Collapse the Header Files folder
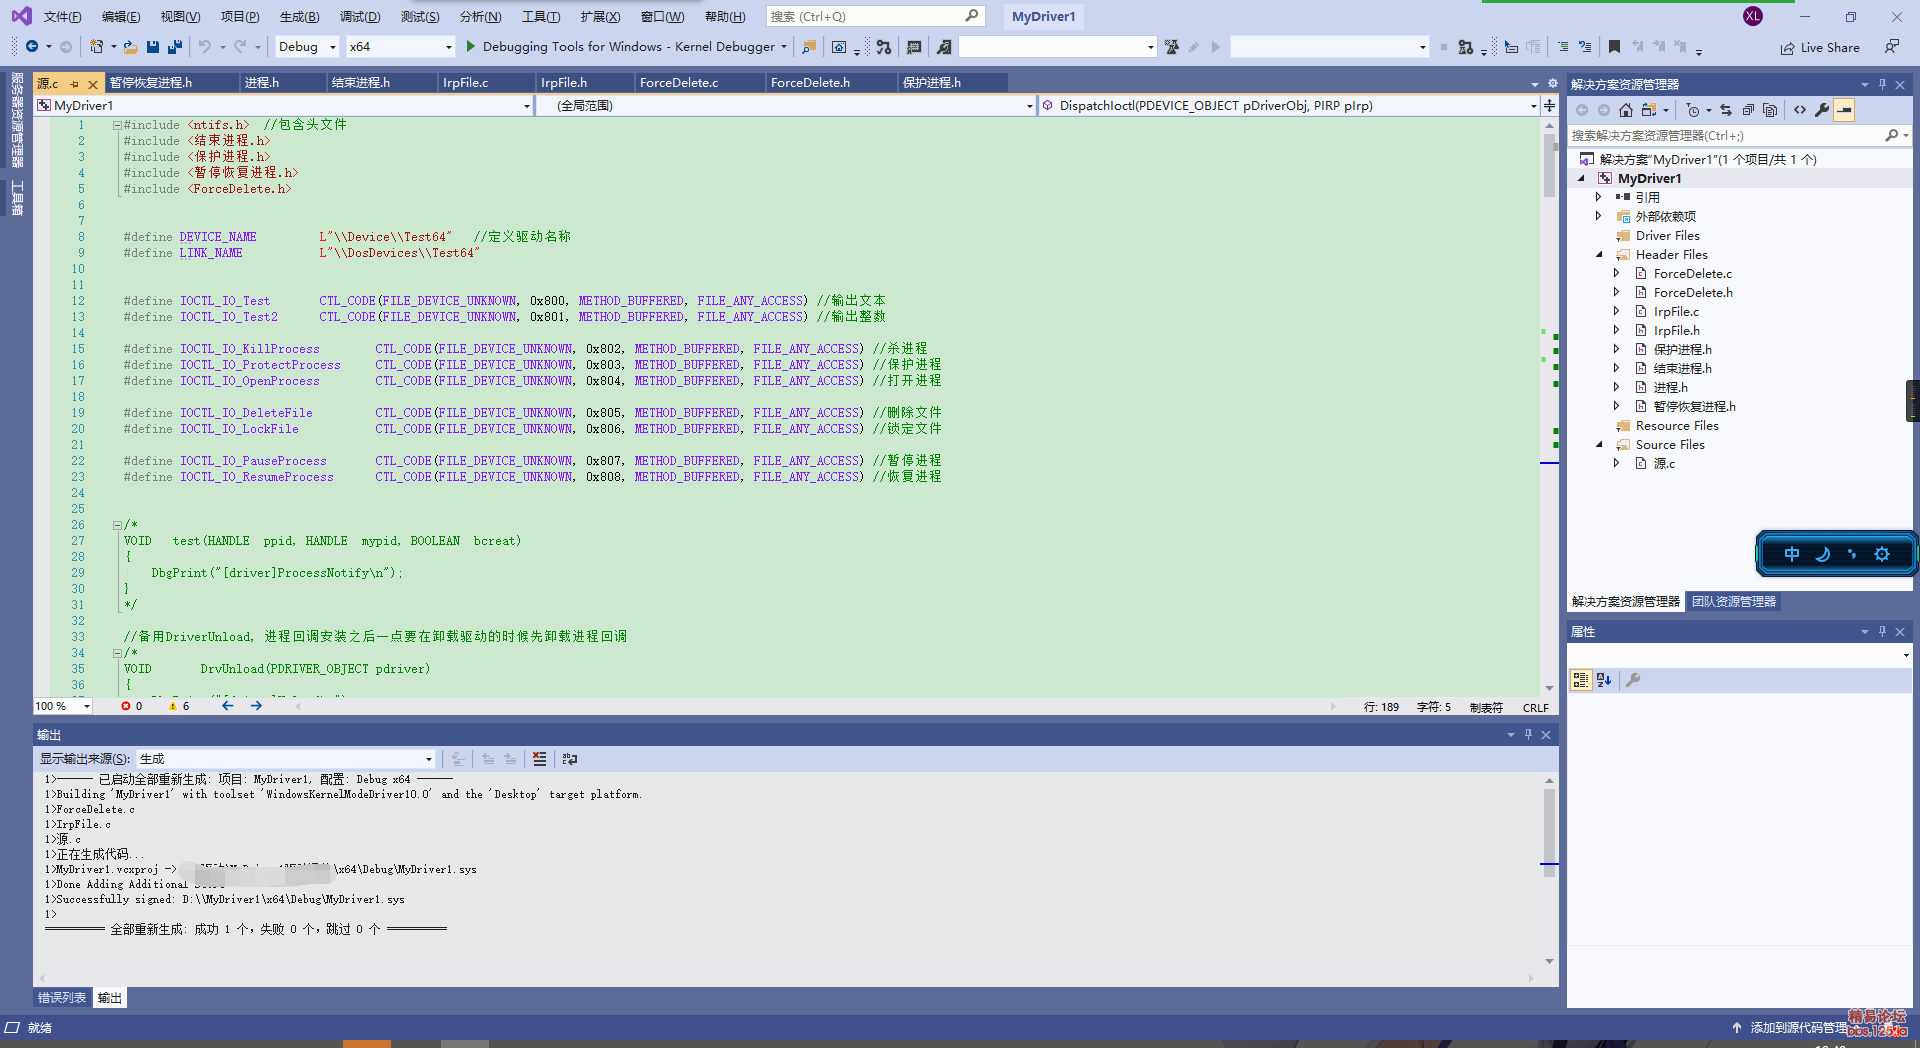The height and width of the screenshot is (1048, 1920). [1599, 255]
